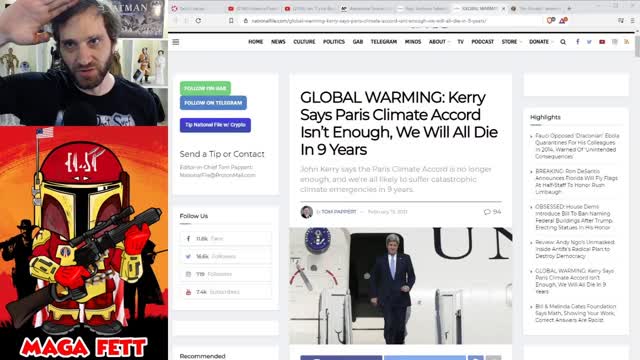Click the John Kerry article photo
Image resolution: width=640 pixels, height=360 pixels.
point(400,286)
